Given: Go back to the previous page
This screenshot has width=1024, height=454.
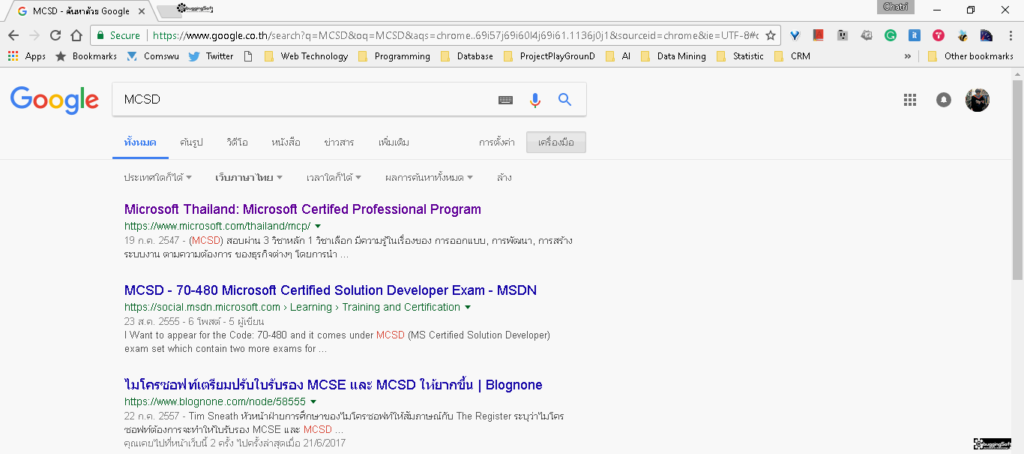Looking at the screenshot, I should 13,36.
